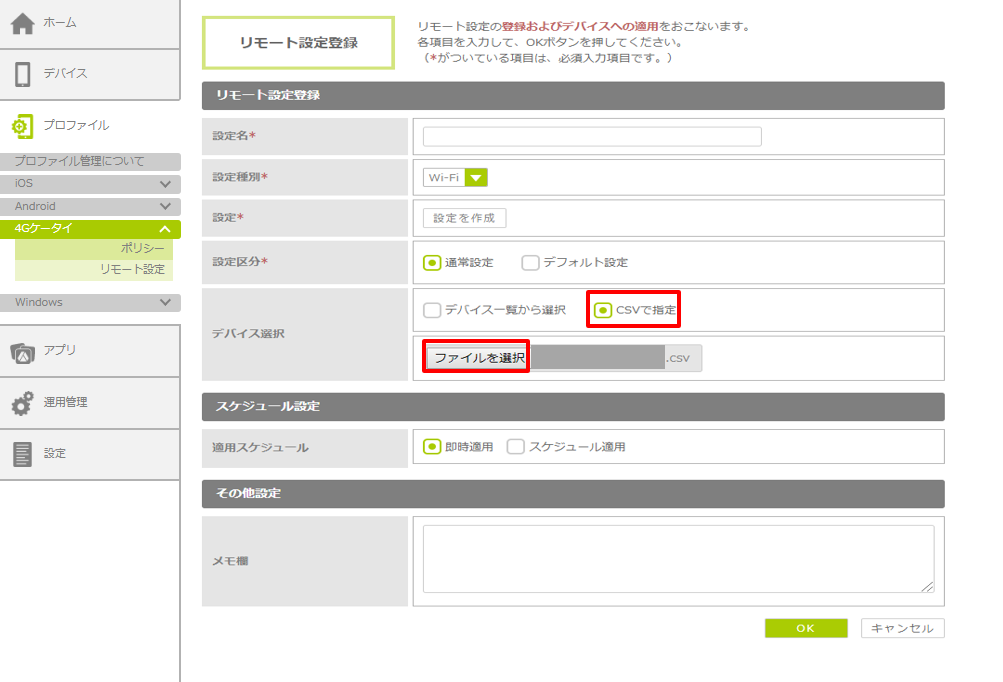1003x682 pixels.
Task: Choose the CSVで指定 option
Action: tap(603, 310)
